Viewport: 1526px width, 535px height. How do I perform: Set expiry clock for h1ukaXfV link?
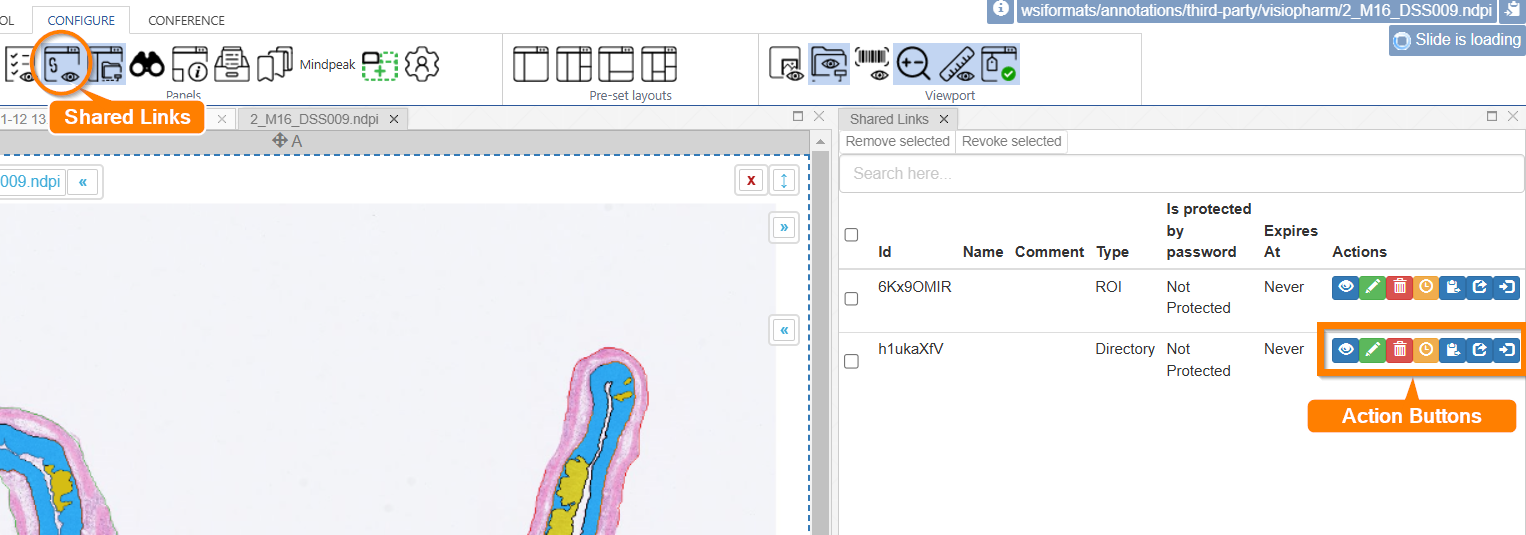1426,350
